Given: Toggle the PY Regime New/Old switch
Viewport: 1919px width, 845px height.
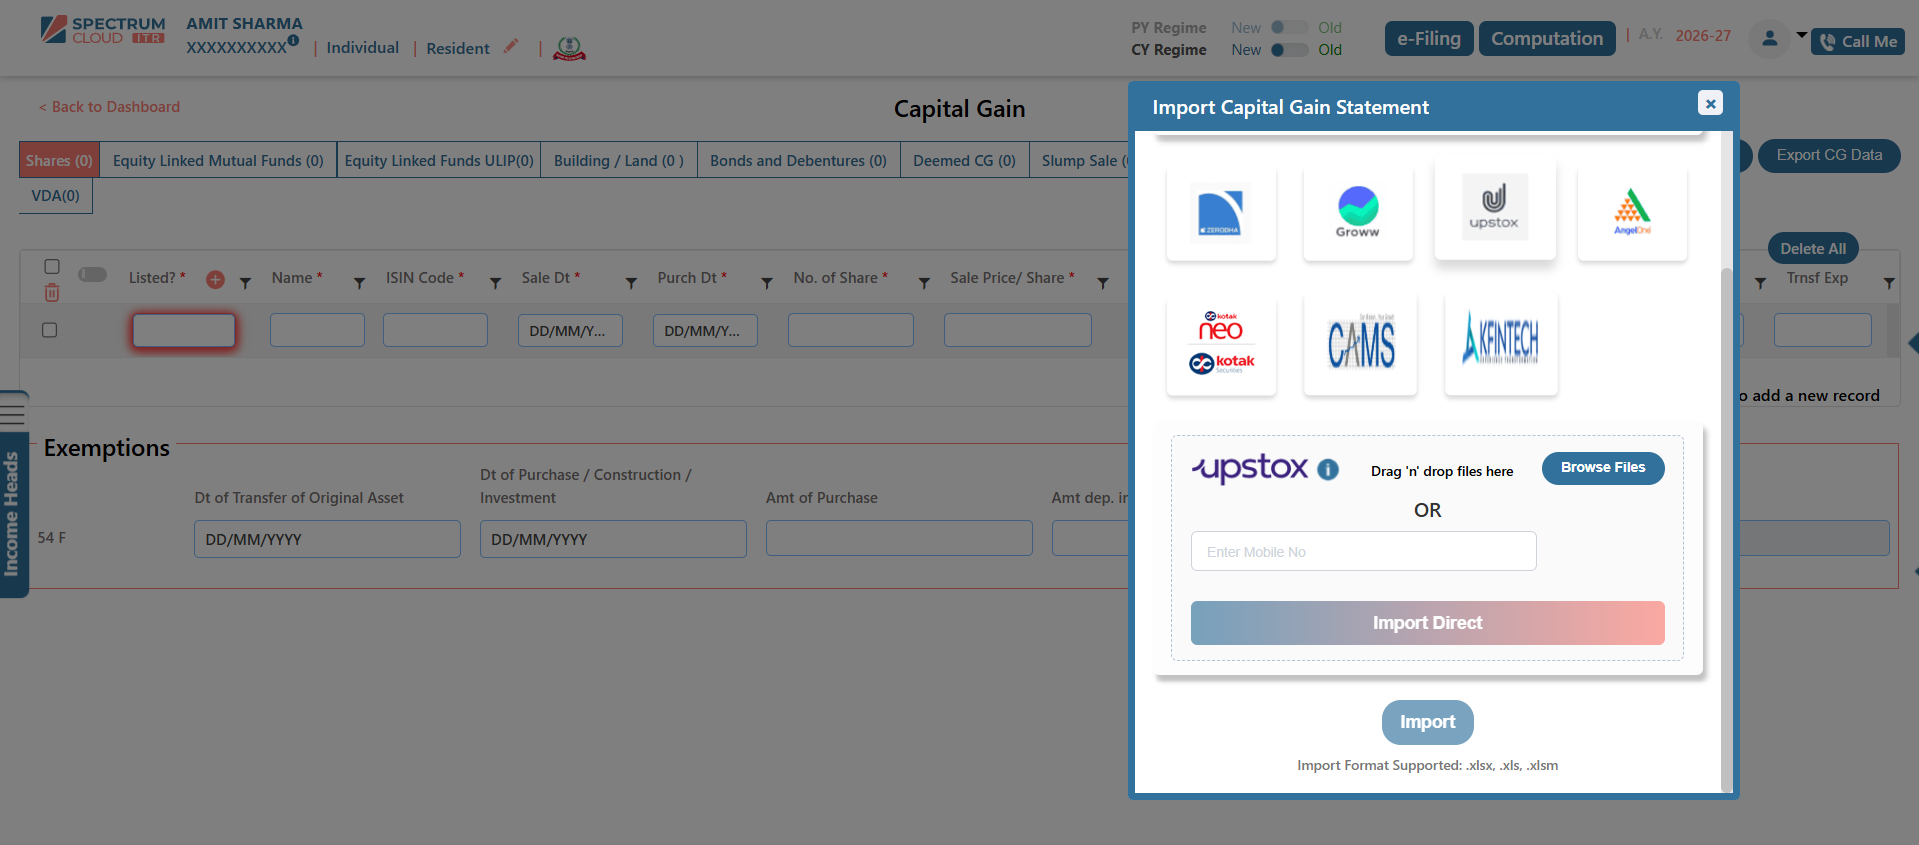Looking at the screenshot, I should coord(1289,28).
